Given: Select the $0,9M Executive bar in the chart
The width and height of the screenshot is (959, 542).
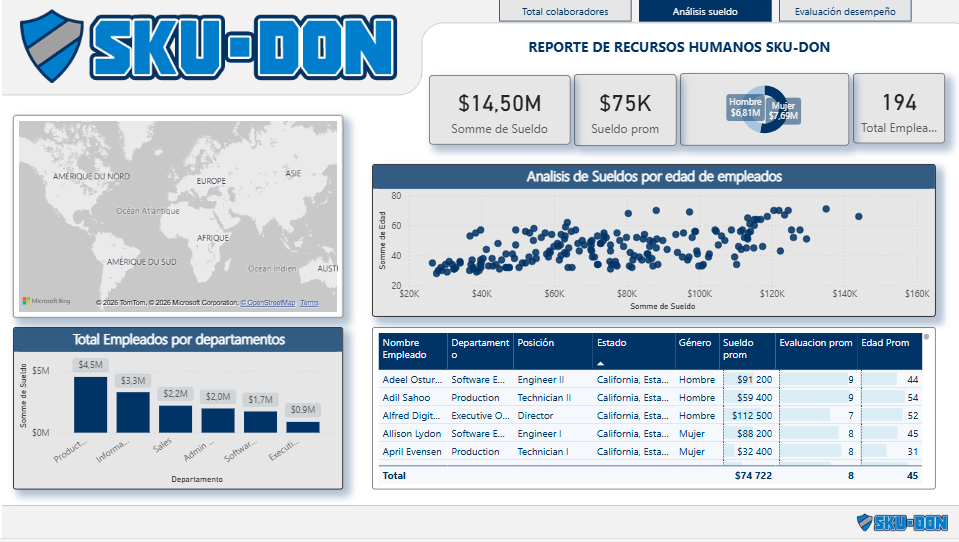Looking at the screenshot, I should 303,426.
